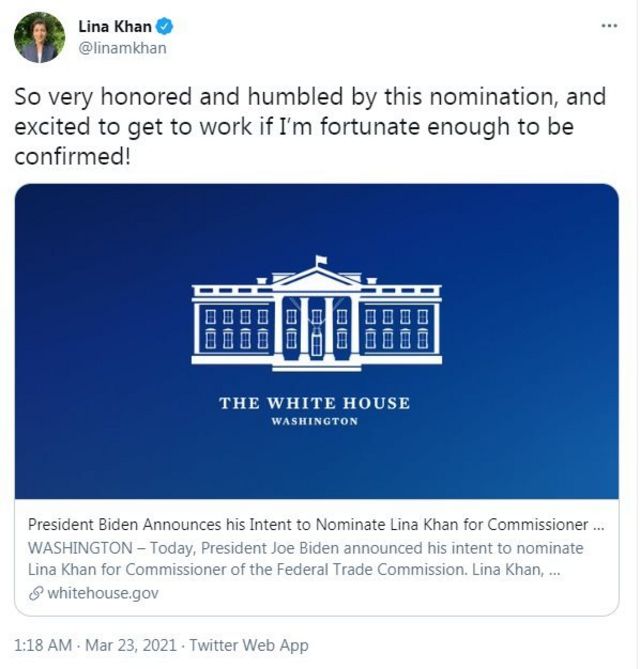Viewport: 640px width, 669px height.
Task: Click the small "WASHINGTON" caption under the logo
Action: tap(314, 422)
